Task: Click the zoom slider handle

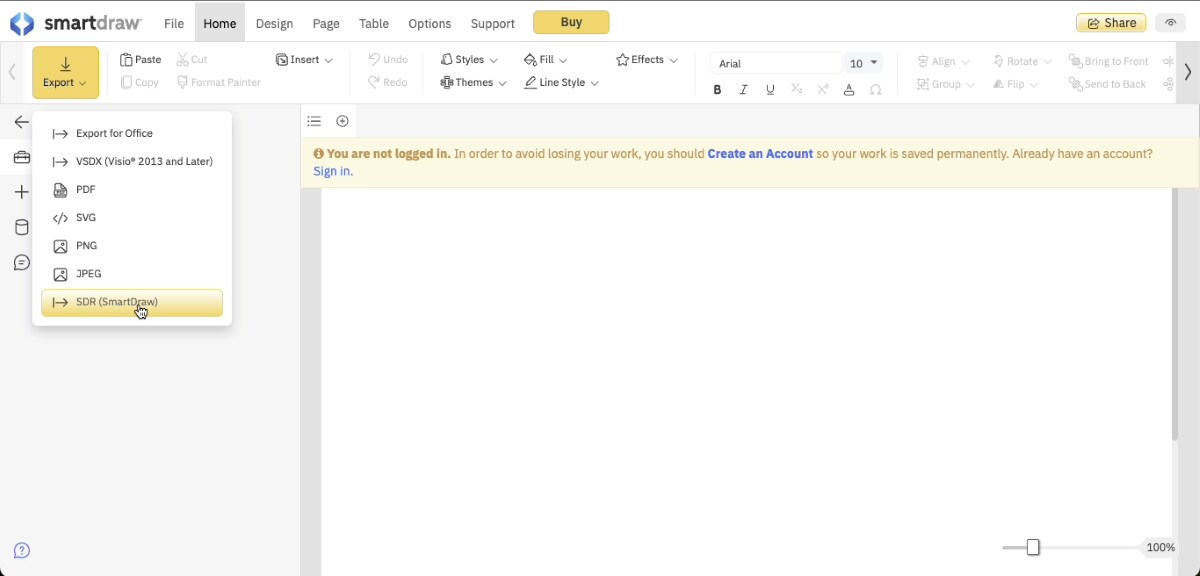Action: [x=1033, y=547]
